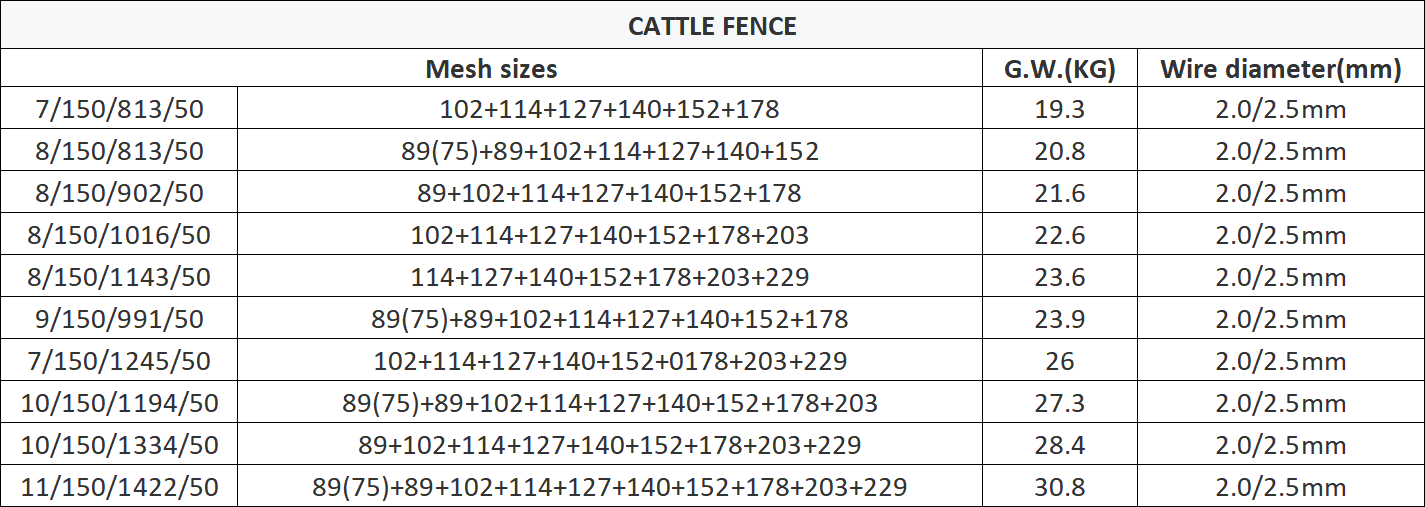This screenshot has width=1425, height=507.
Task: Select the 30.8 weight cell
Action: point(1059,486)
